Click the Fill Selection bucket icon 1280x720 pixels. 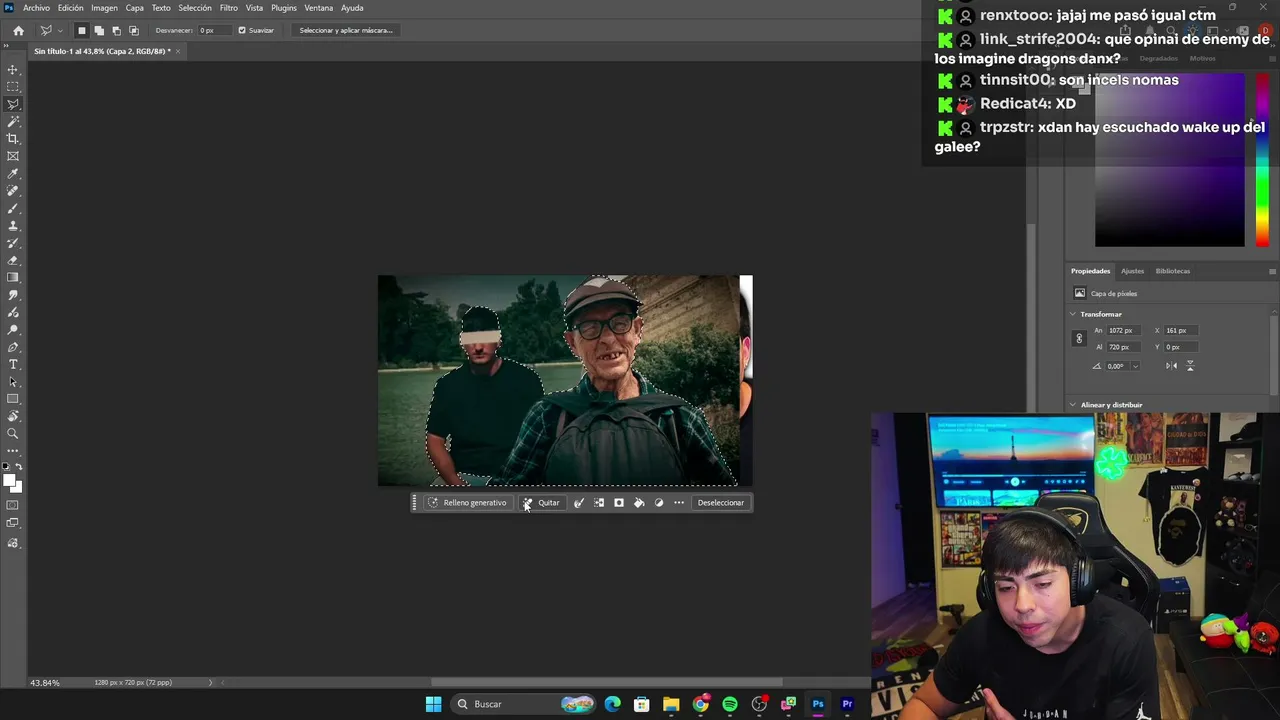coord(639,503)
